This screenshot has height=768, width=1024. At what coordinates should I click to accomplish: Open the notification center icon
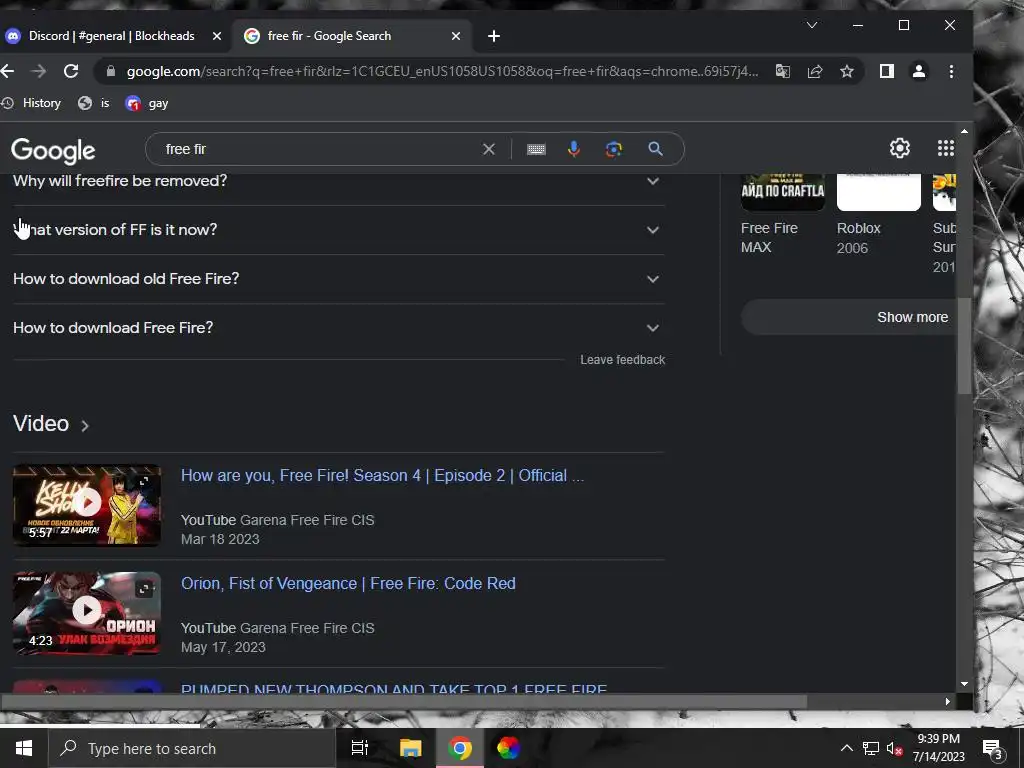993,748
